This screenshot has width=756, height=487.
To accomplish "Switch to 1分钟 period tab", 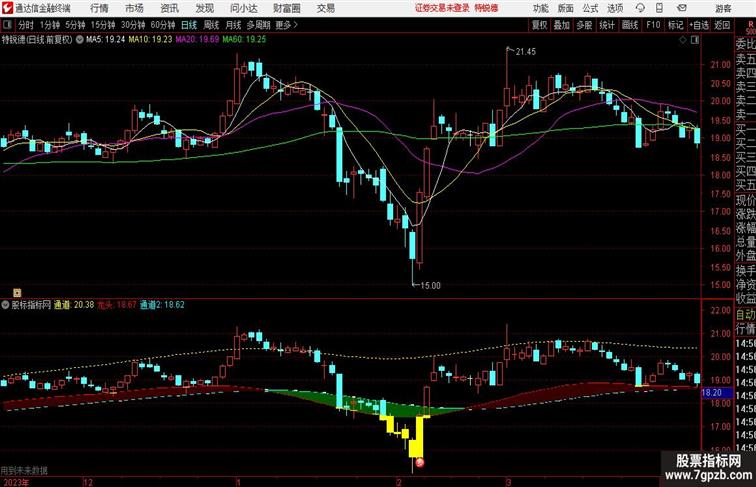I will [x=50, y=25].
